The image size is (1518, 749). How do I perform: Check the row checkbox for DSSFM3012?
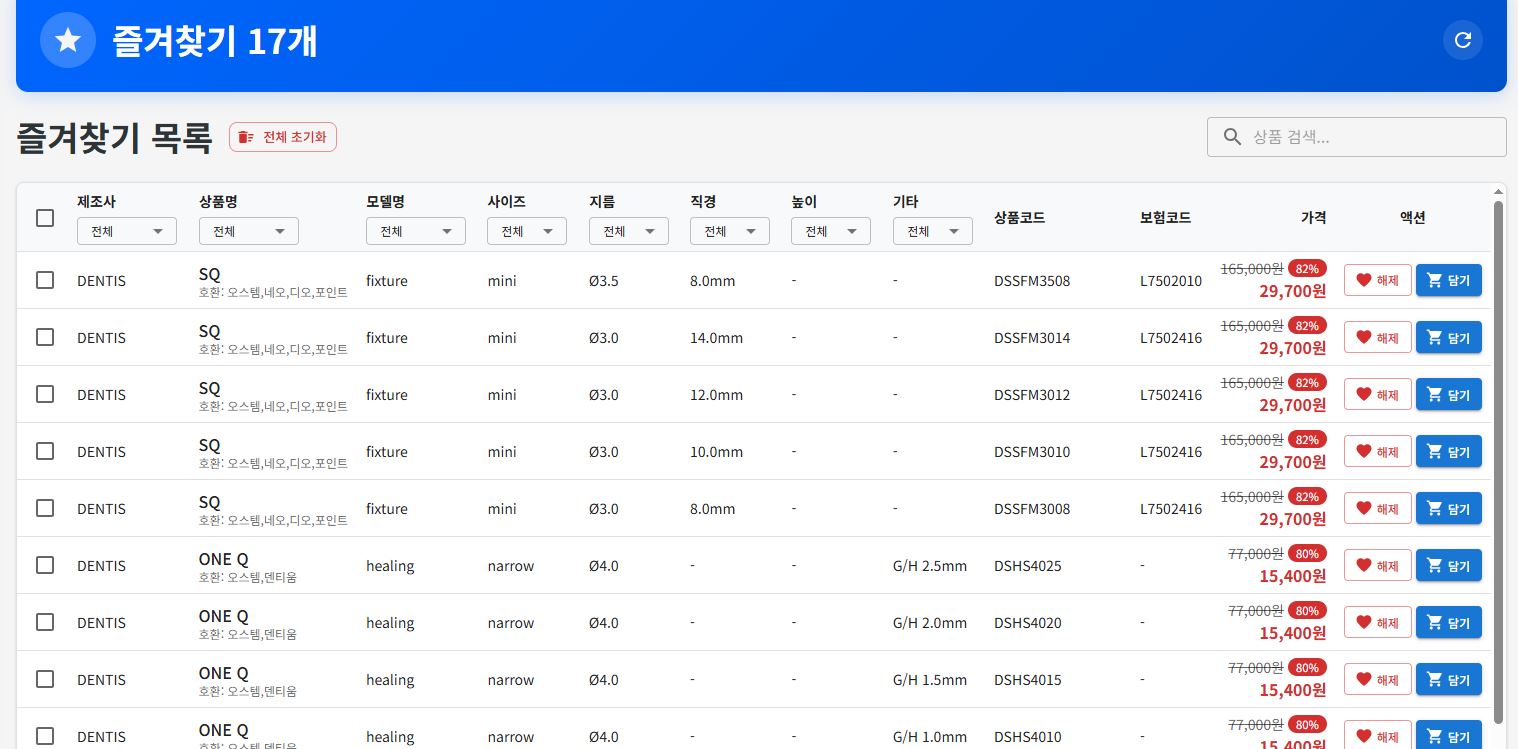click(45, 394)
